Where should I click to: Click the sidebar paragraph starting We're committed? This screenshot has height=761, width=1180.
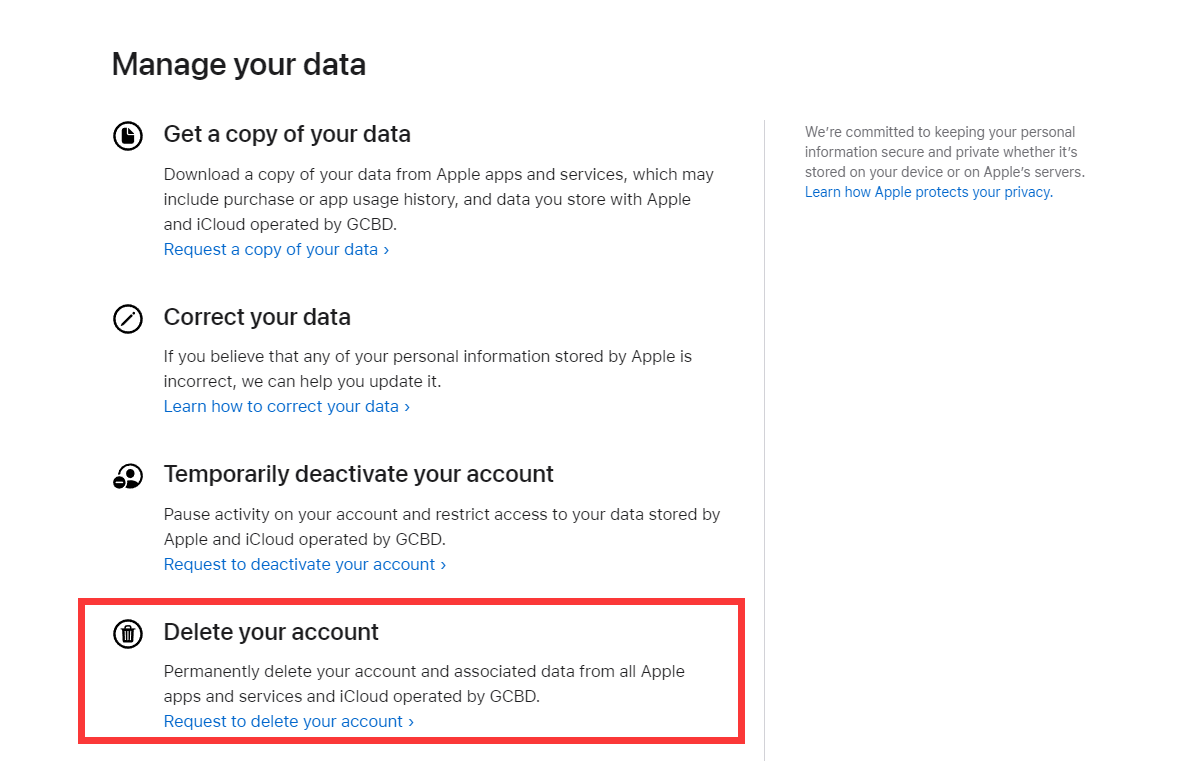[943, 152]
